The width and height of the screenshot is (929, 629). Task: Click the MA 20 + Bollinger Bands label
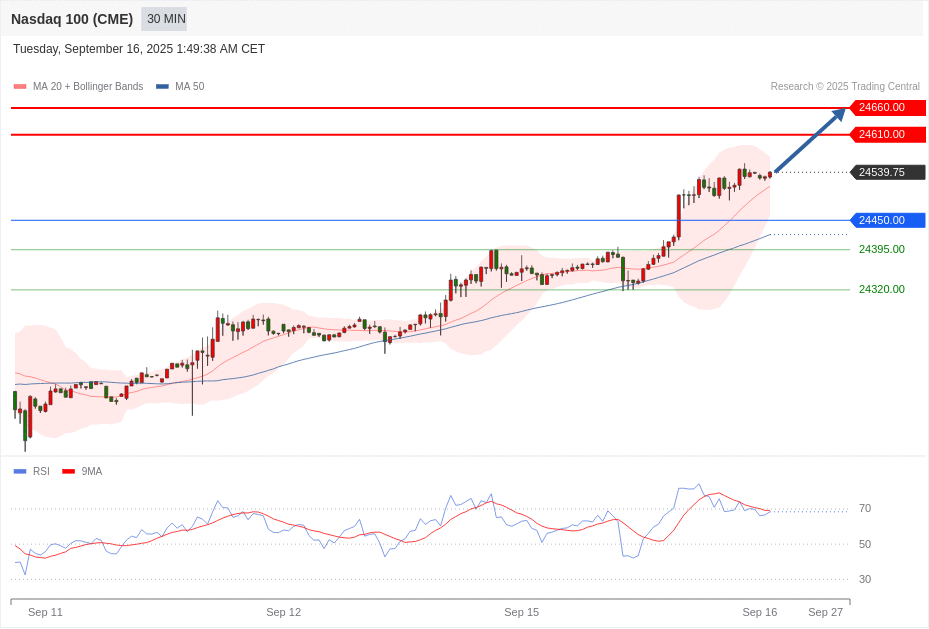pos(88,86)
